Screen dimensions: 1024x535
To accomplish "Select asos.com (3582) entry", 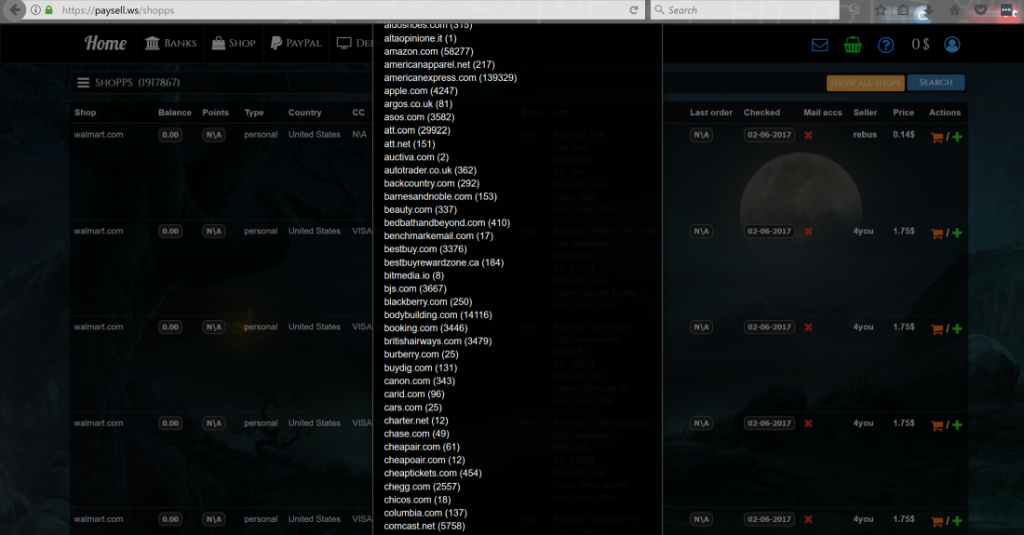I will (419, 117).
